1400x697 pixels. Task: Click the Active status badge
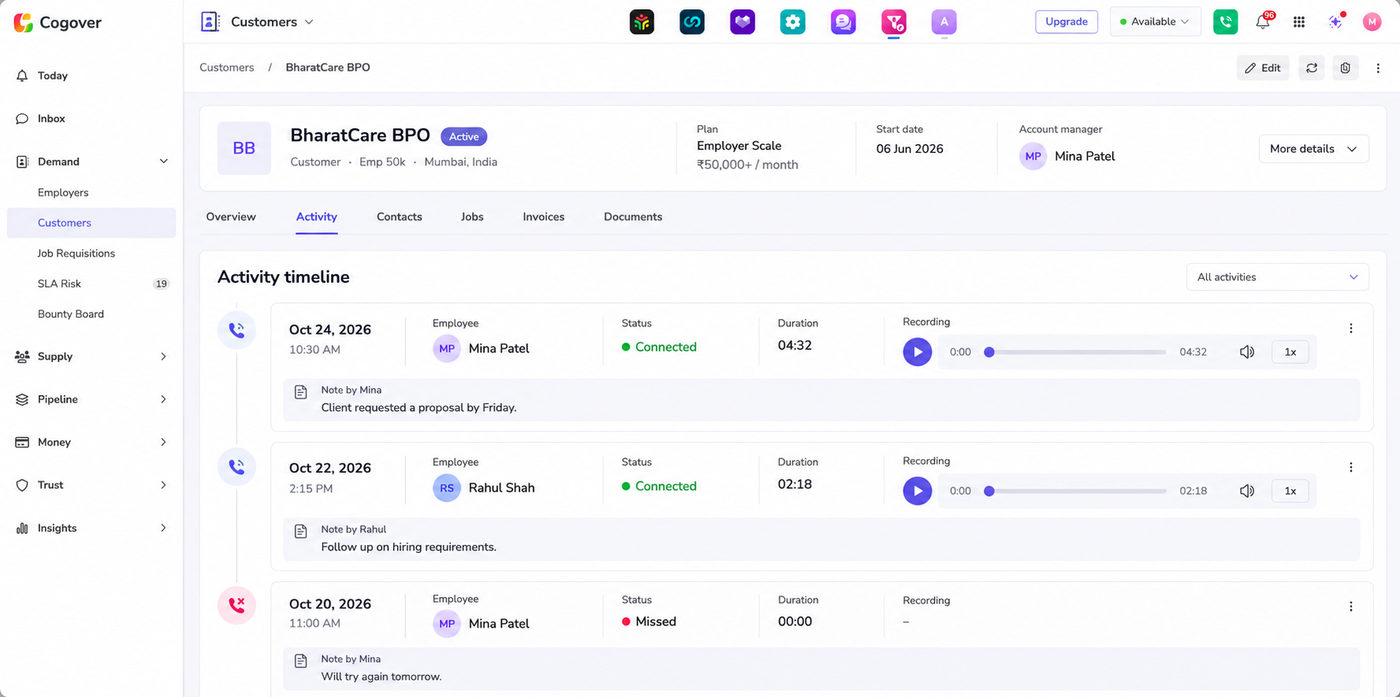coord(464,137)
